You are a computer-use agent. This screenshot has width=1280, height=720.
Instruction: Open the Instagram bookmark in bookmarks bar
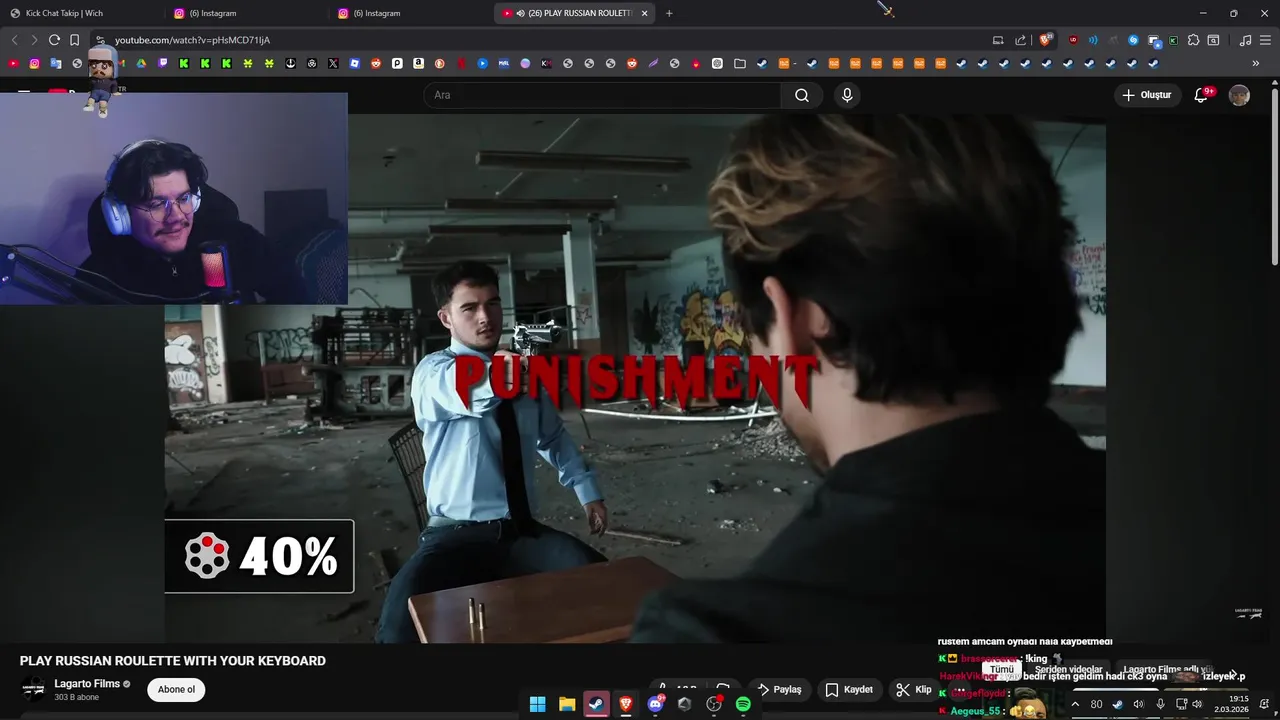34,63
